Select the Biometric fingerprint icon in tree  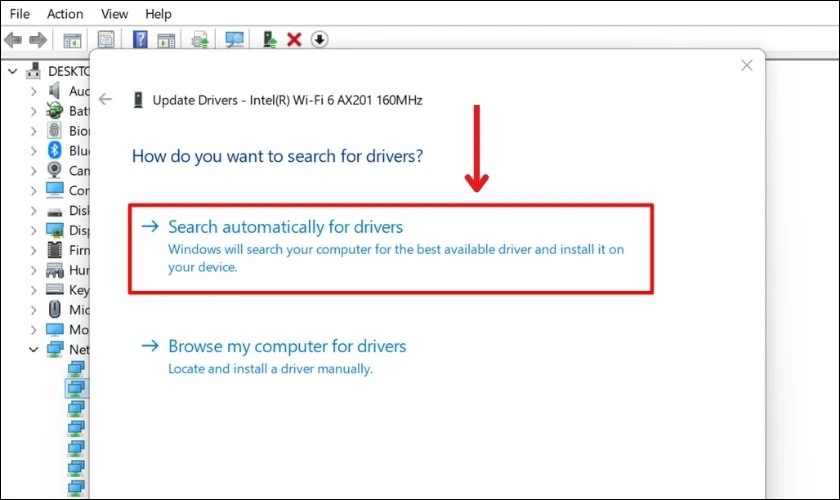click(x=55, y=130)
